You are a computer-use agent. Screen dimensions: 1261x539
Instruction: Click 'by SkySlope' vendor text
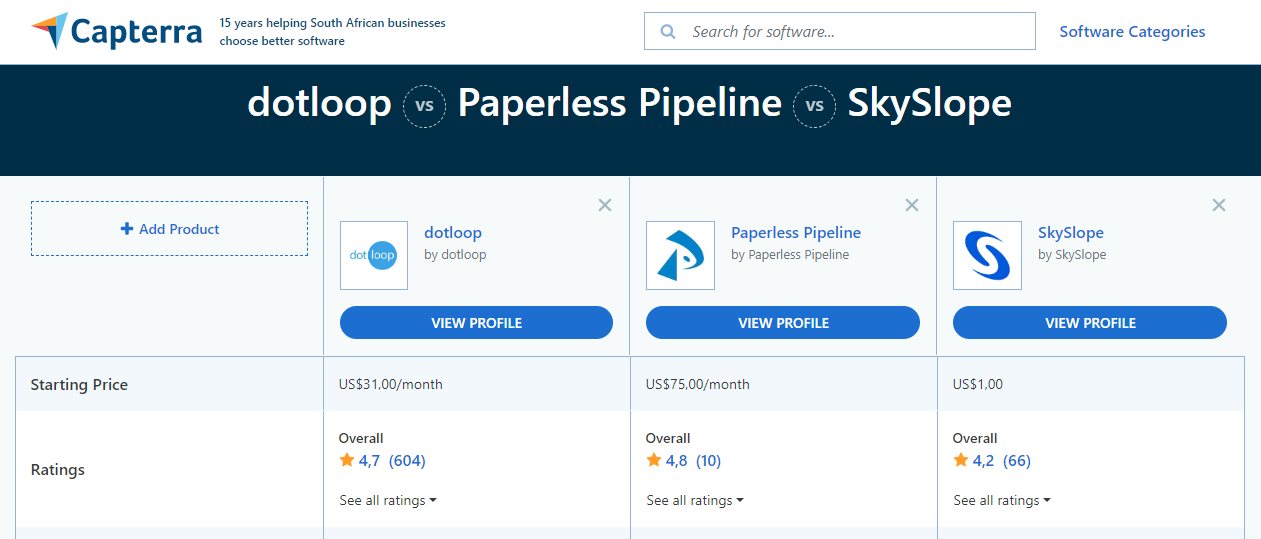(x=1072, y=254)
